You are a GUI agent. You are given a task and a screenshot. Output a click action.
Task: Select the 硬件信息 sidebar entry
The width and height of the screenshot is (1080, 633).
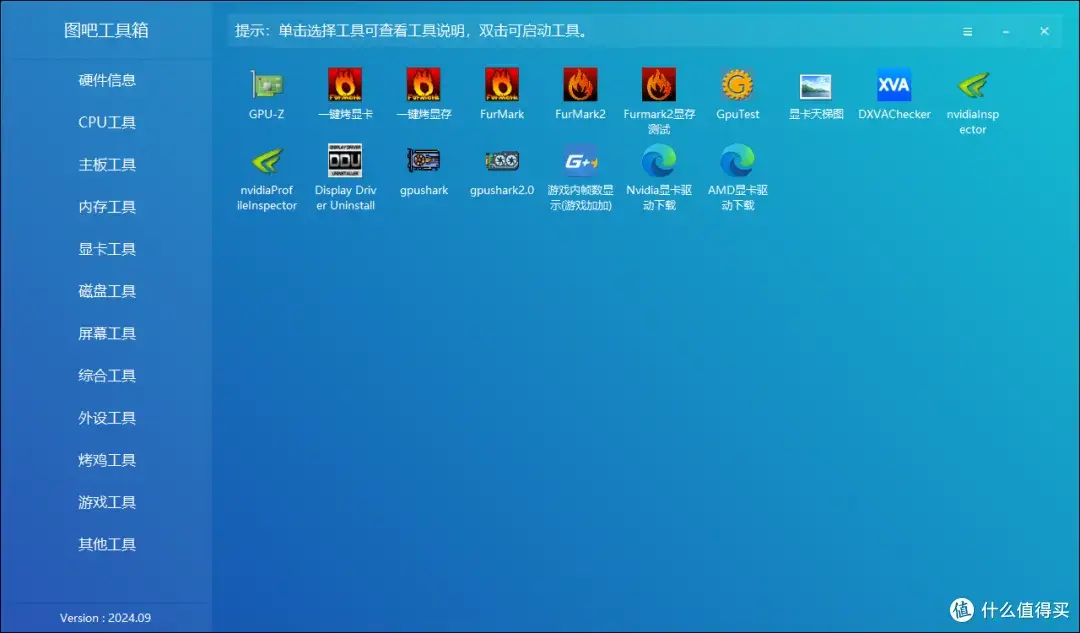[x=106, y=80]
